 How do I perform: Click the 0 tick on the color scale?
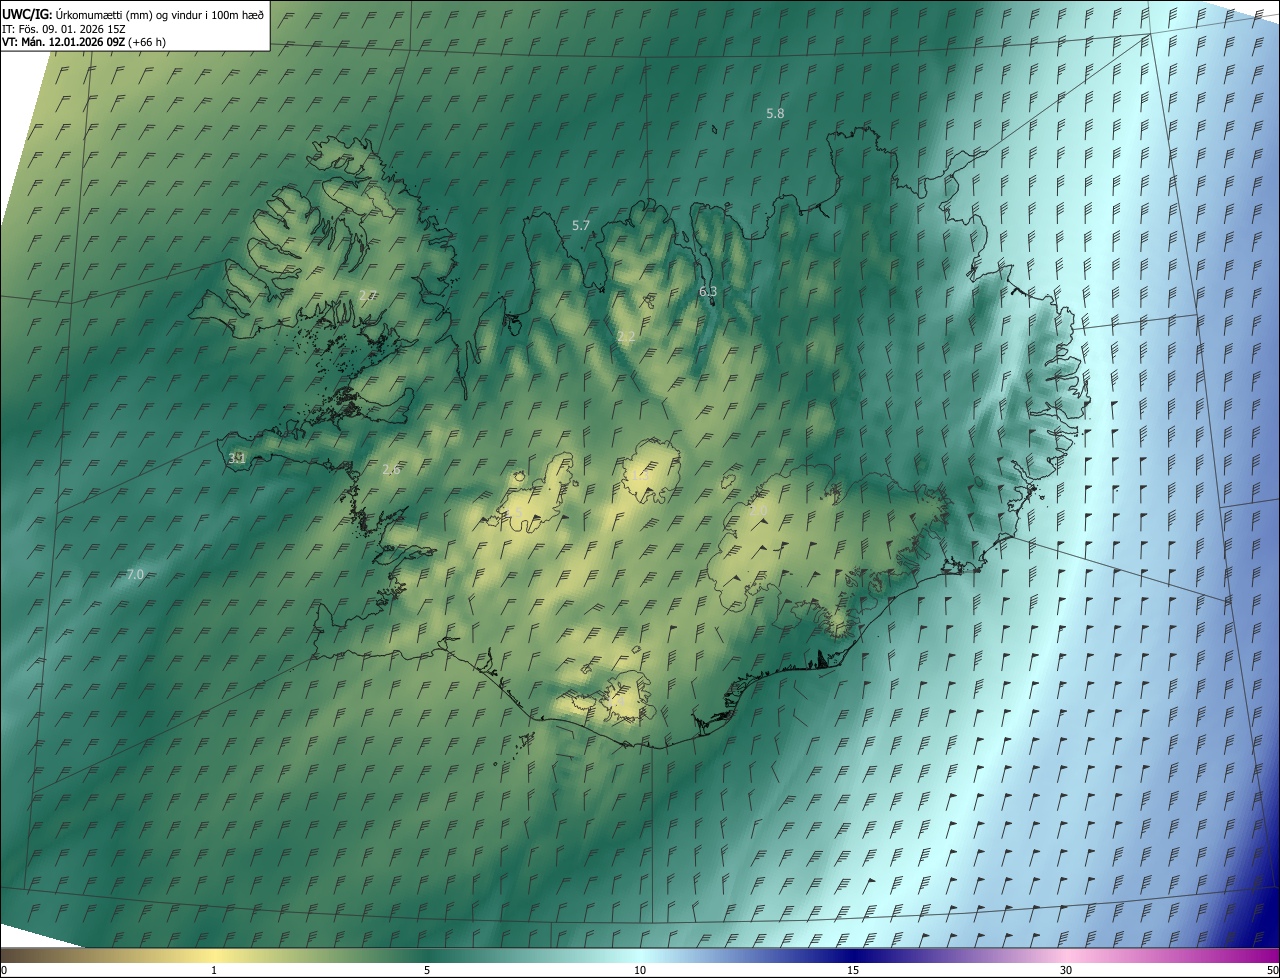pos(4,970)
